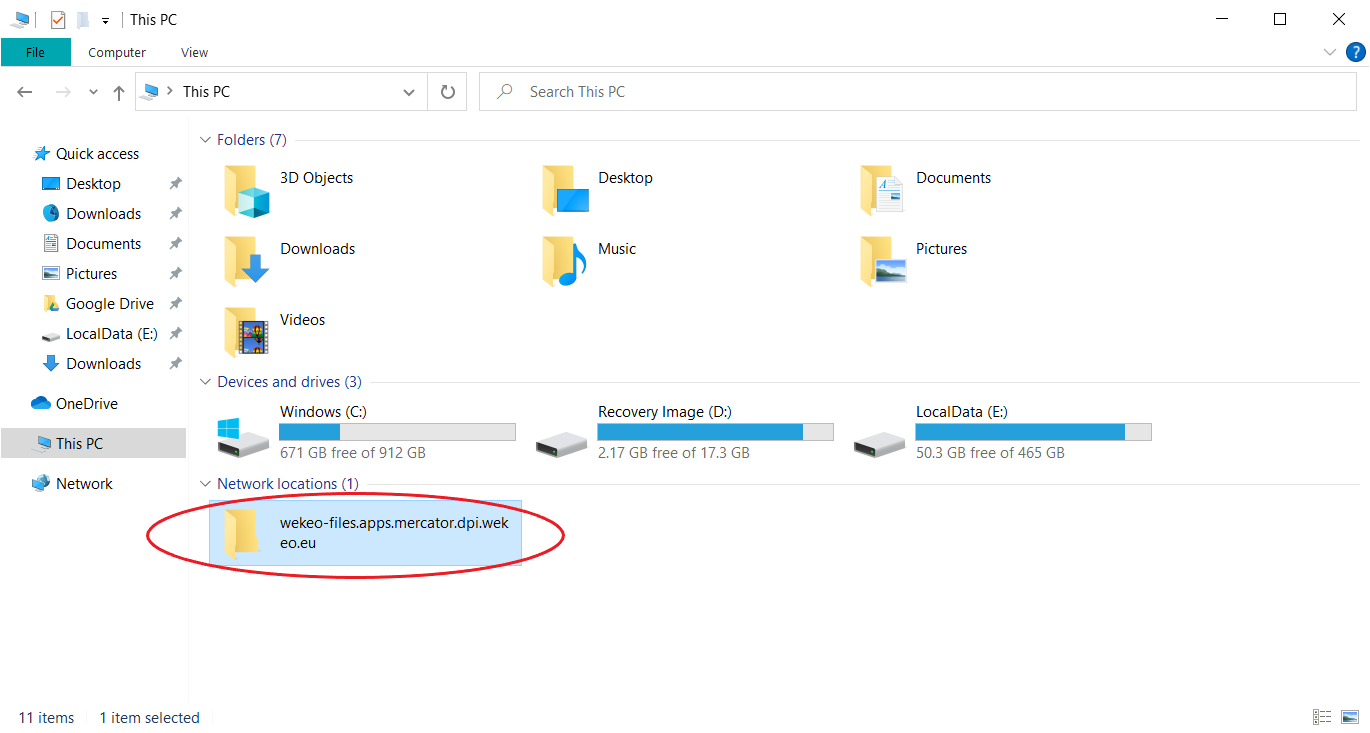Open the Customize Quick Access Toolbar dropdown

click(105, 20)
